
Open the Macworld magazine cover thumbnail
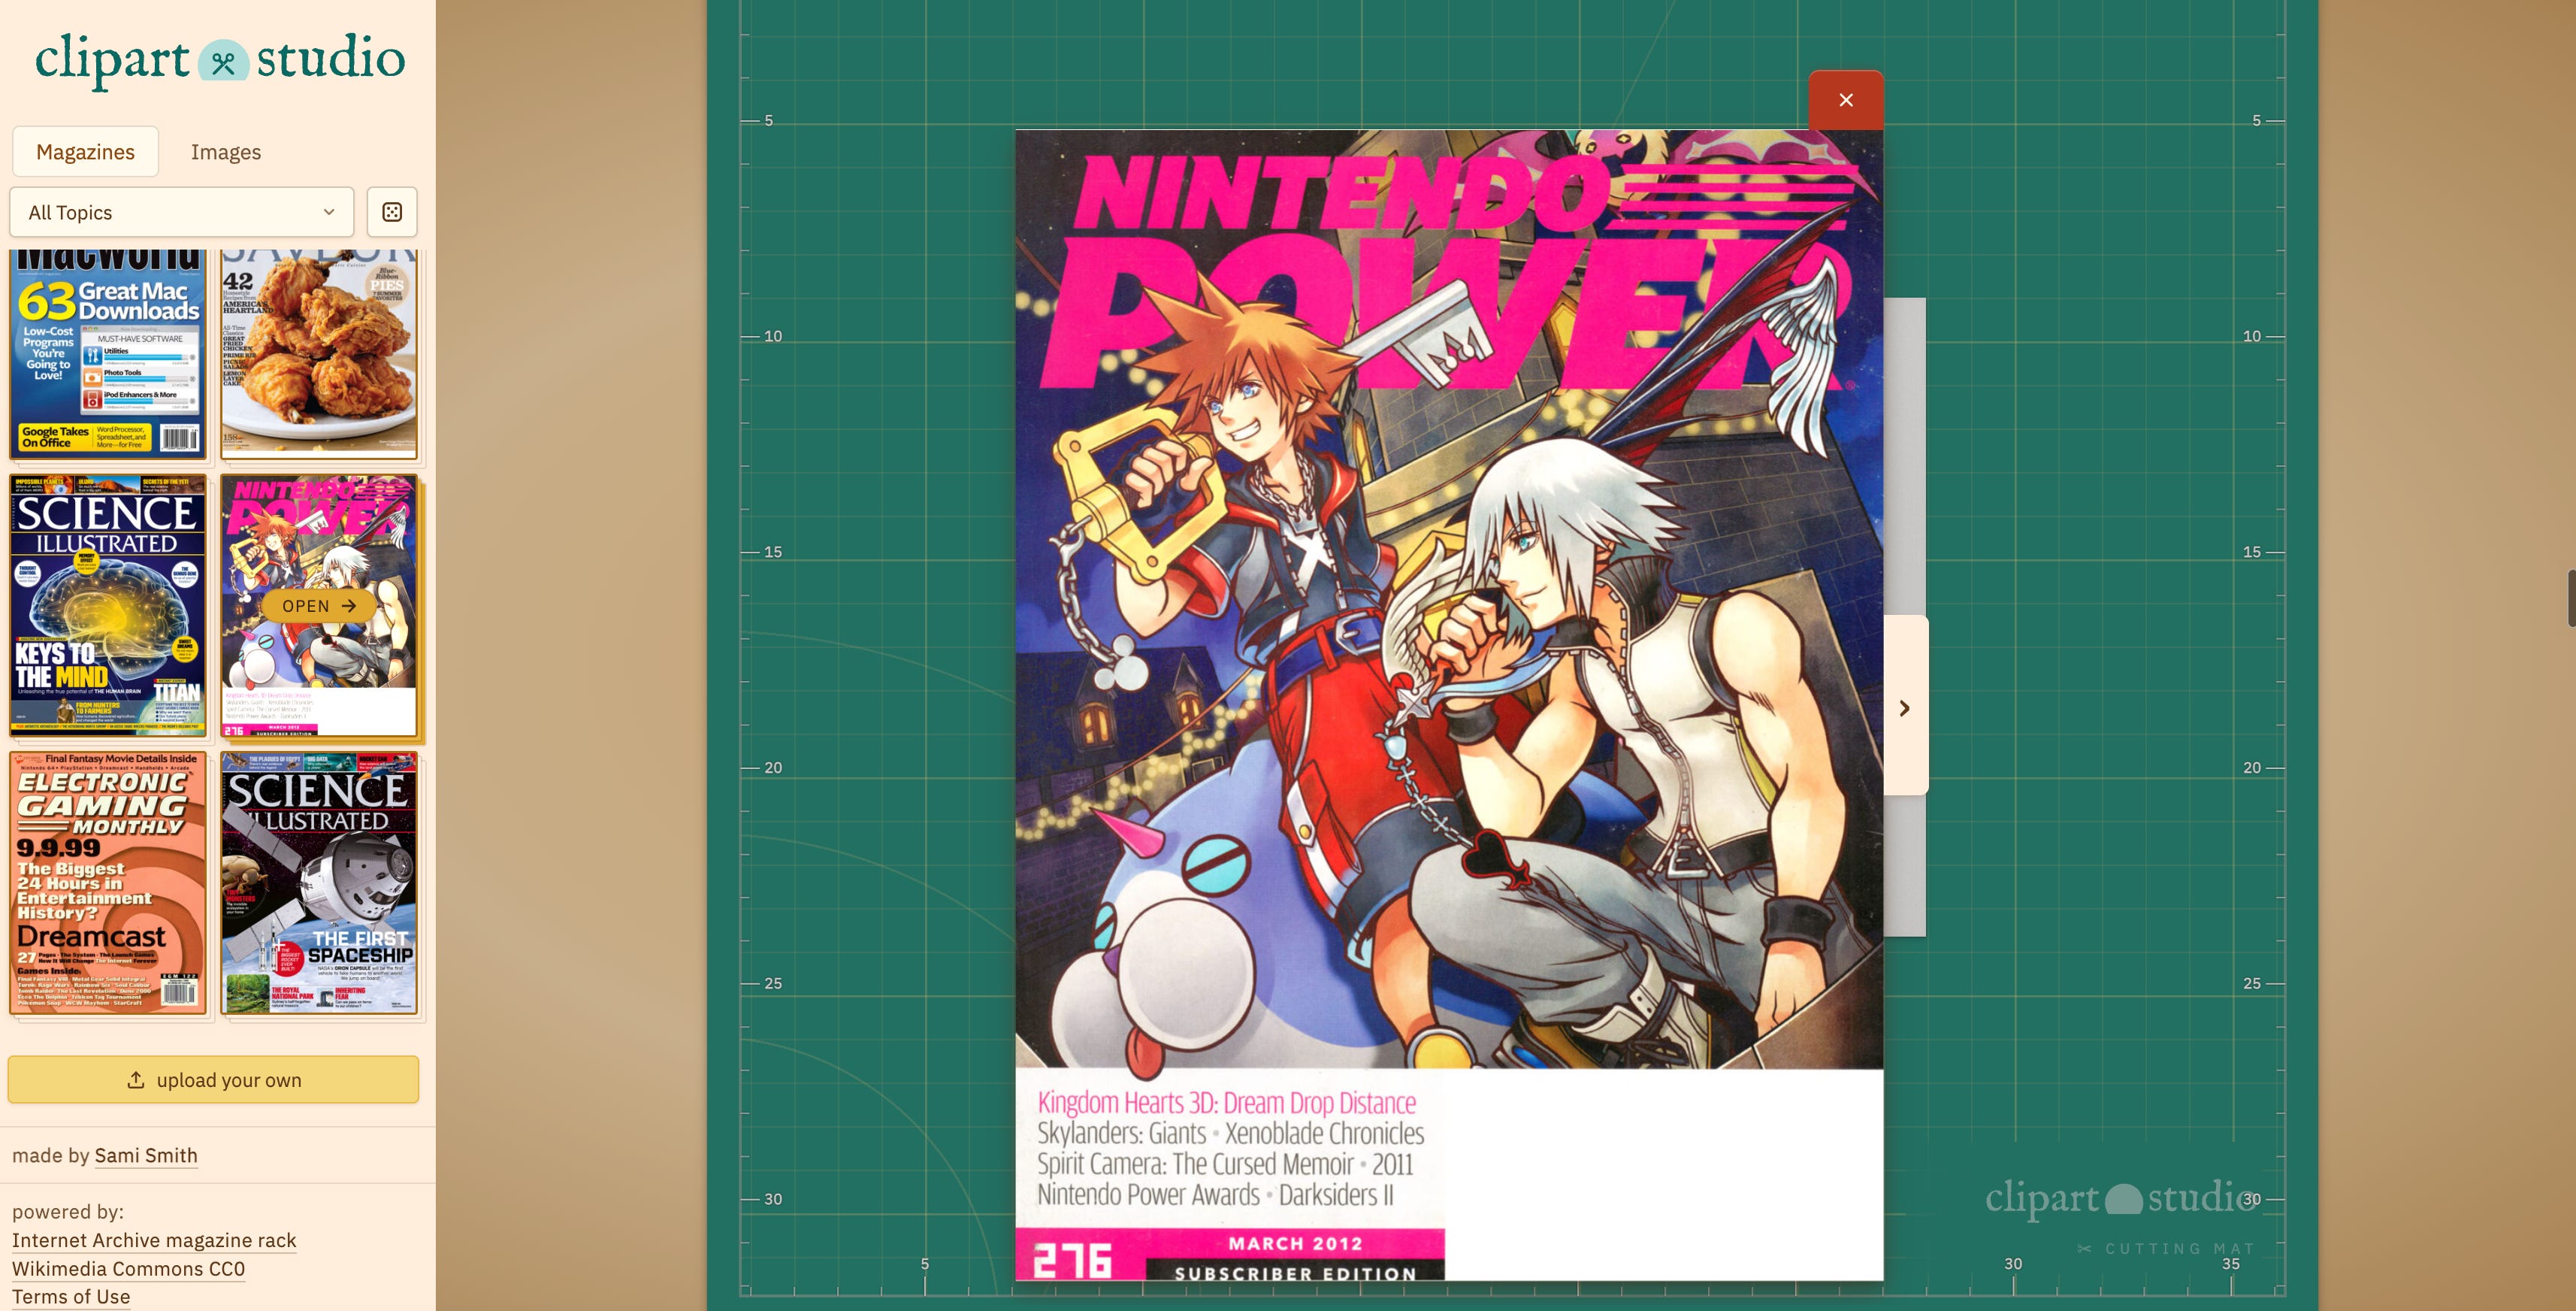[x=108, y=355]
